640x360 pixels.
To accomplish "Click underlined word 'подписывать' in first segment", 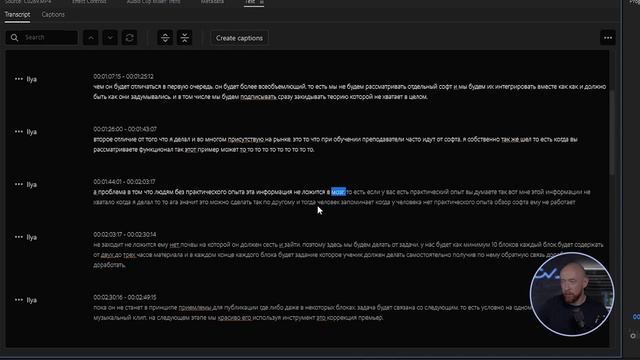I will coord(258,97).
